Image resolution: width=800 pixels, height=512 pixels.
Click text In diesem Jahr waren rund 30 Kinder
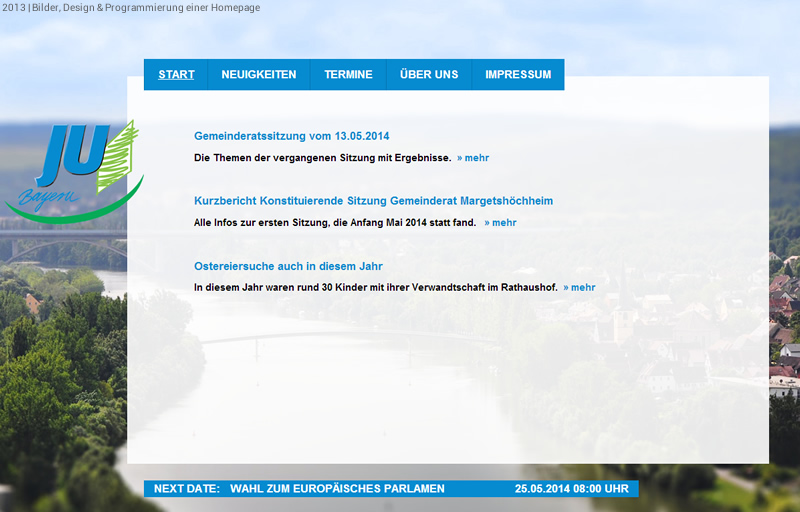coord(376,288)
